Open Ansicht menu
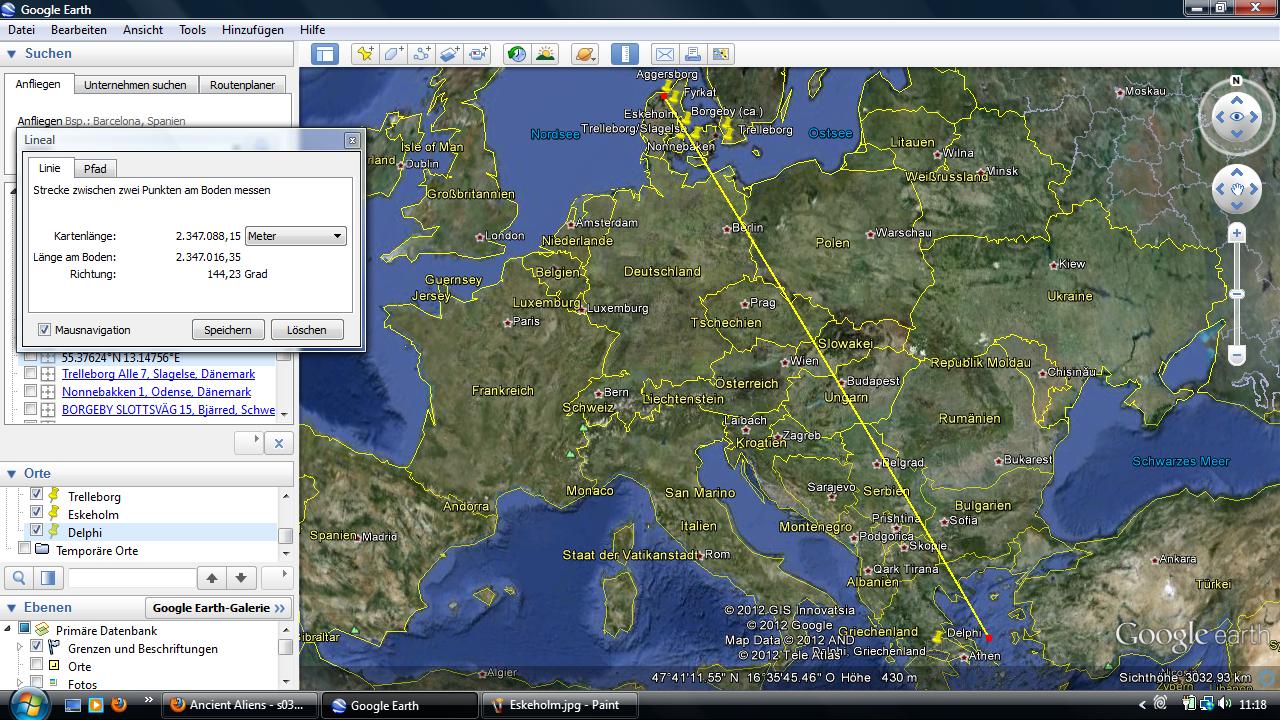 pos(143,30)
